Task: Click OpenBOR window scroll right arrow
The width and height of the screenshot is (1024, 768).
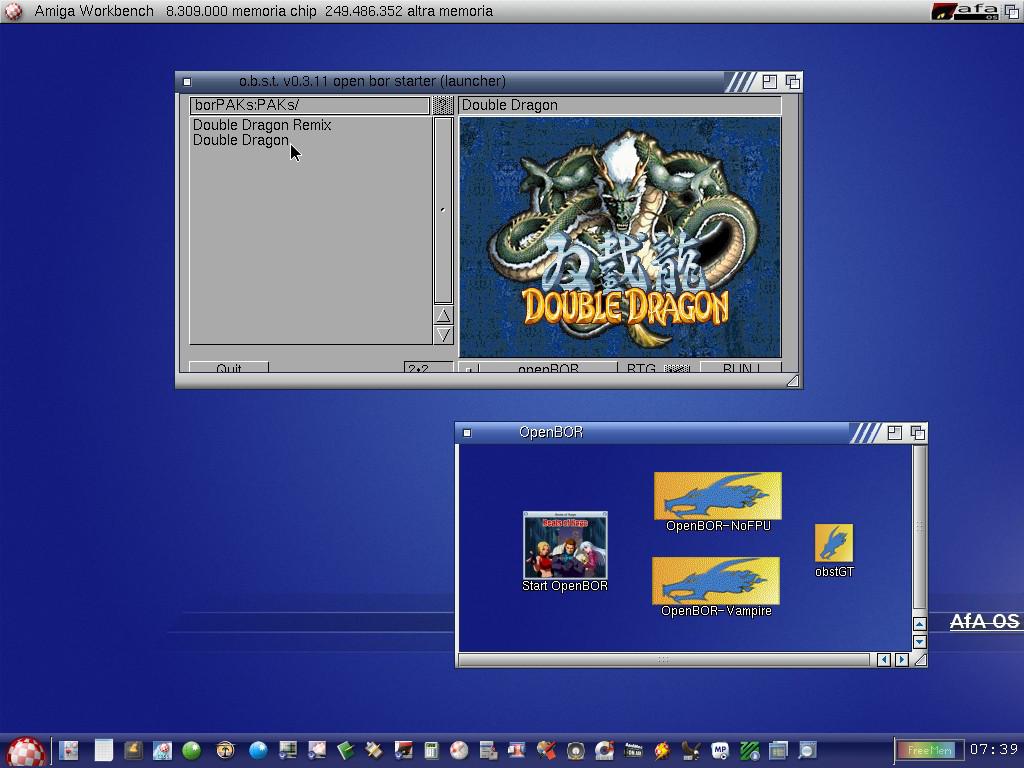Action: coord(902,660)
